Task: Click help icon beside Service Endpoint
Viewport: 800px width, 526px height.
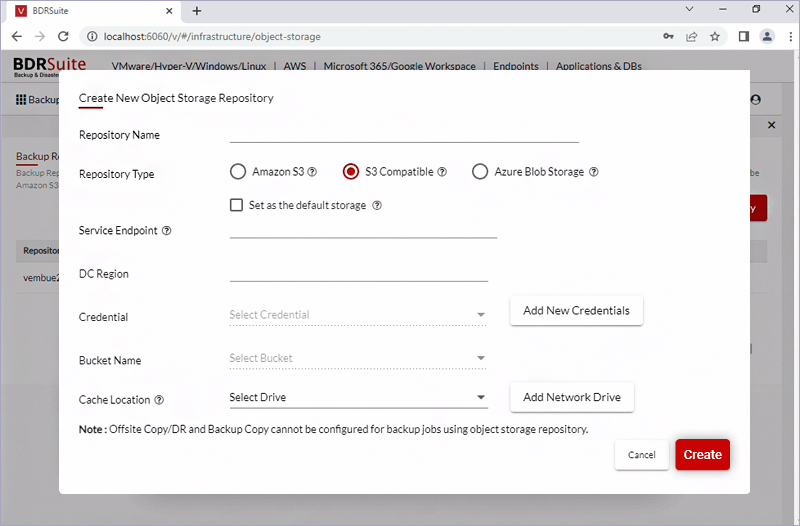Action: click(167, 231)
